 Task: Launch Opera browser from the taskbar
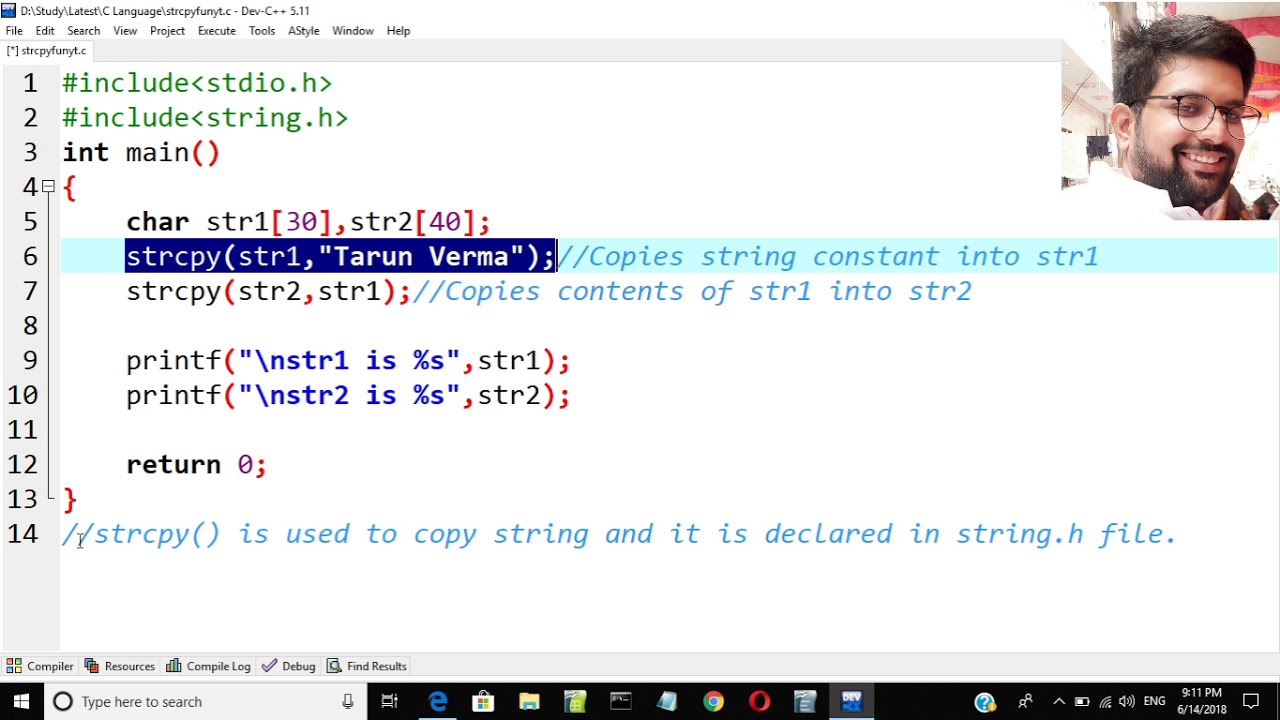tap(759, 702)
